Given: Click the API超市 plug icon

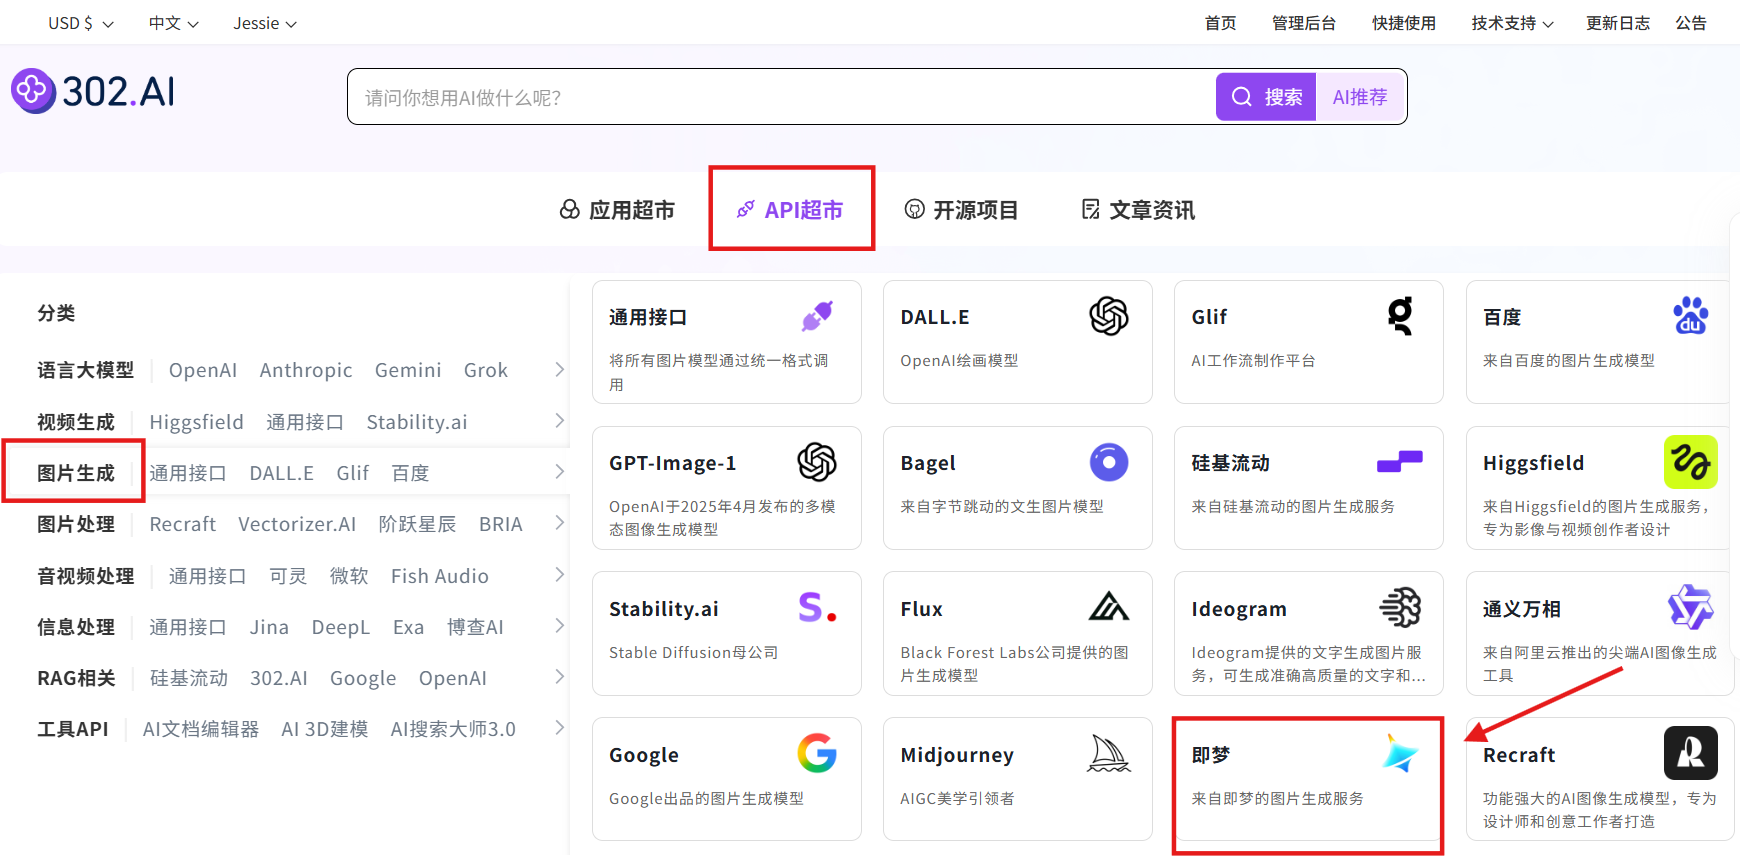Looking at the screenshot, I should coord(746,209).
